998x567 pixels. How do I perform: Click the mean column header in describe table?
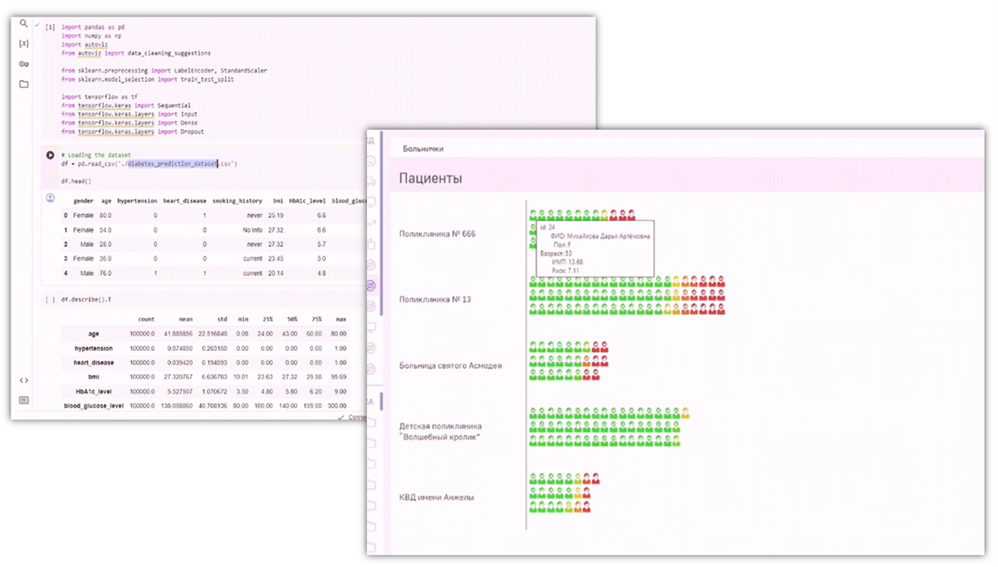pos(185,319)
